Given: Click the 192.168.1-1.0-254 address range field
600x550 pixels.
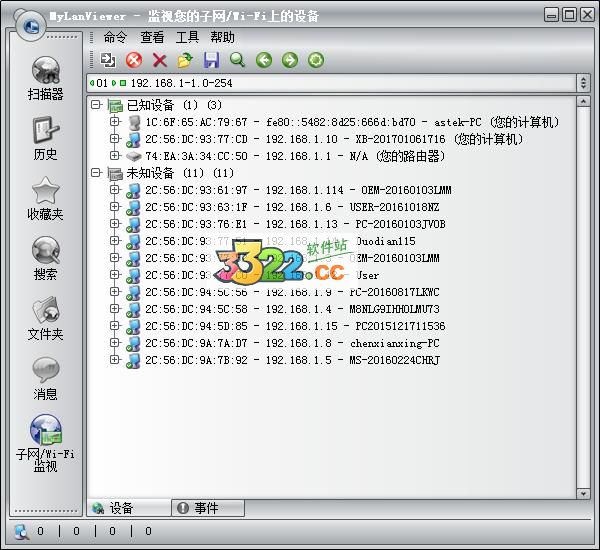Looking at the screenshot, I should [x=330, y=82].
